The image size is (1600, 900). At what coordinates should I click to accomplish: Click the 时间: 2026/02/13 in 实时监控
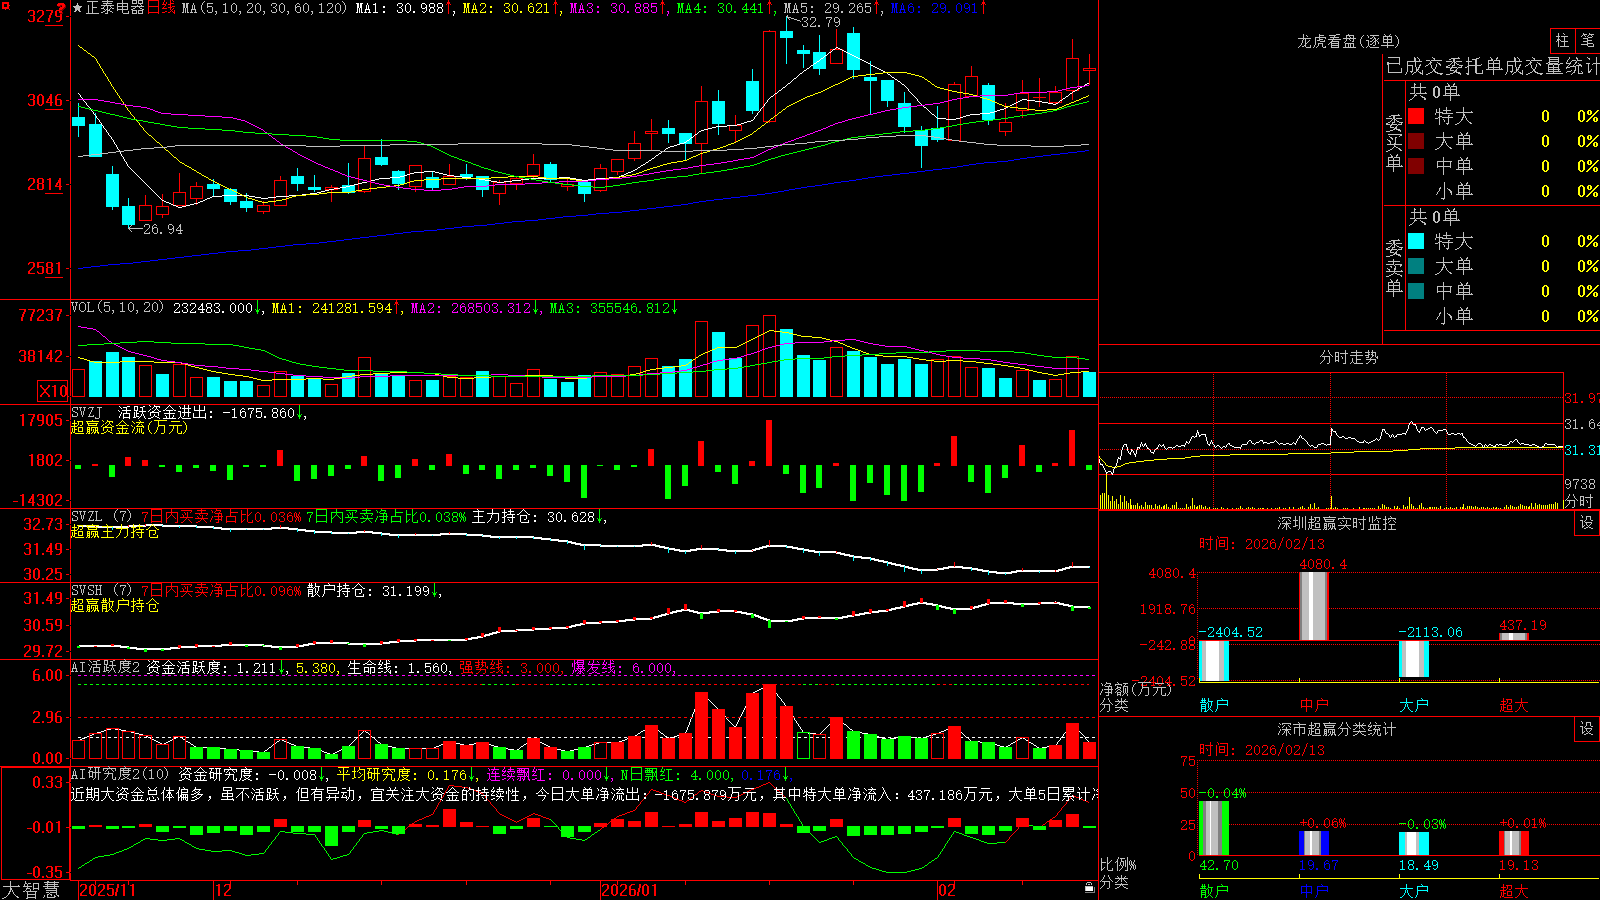(1262, 544)
